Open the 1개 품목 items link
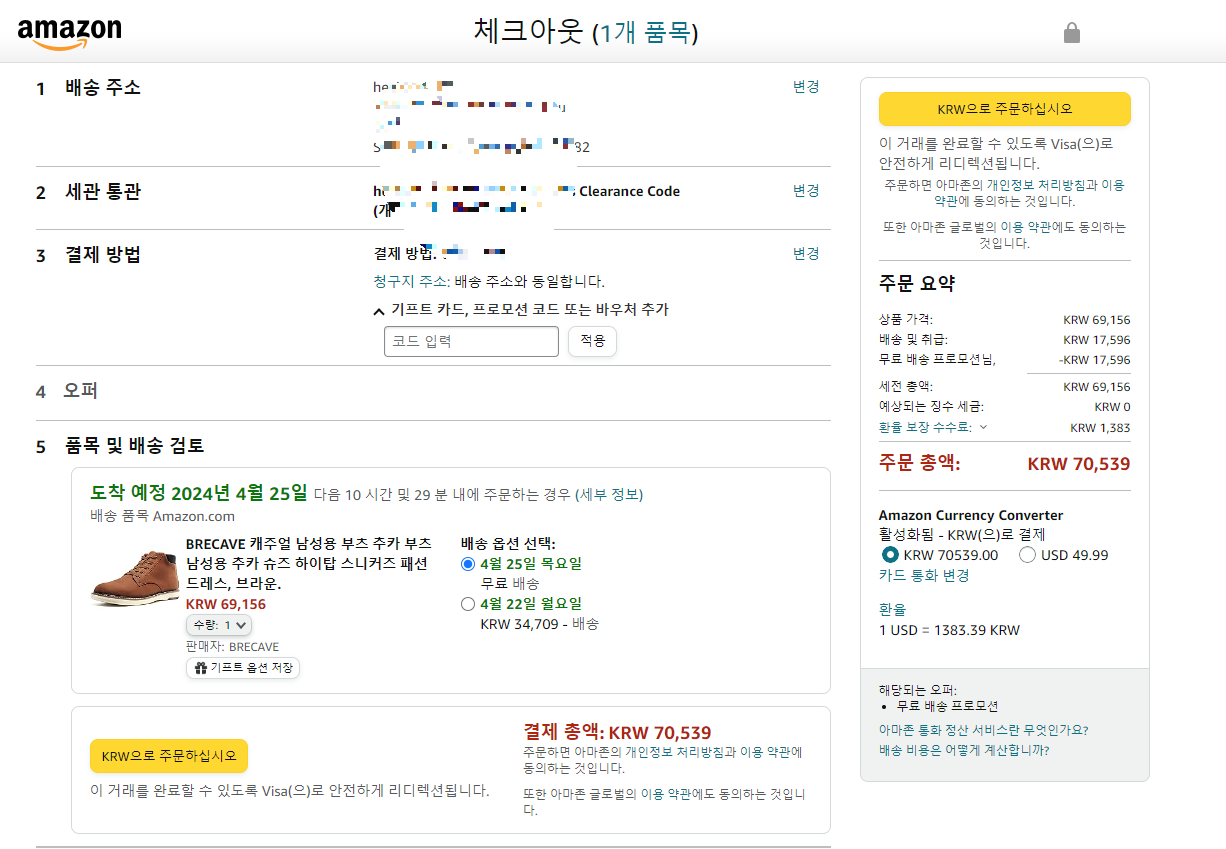This screenshot has height=849, width=1226. point(645,33)
